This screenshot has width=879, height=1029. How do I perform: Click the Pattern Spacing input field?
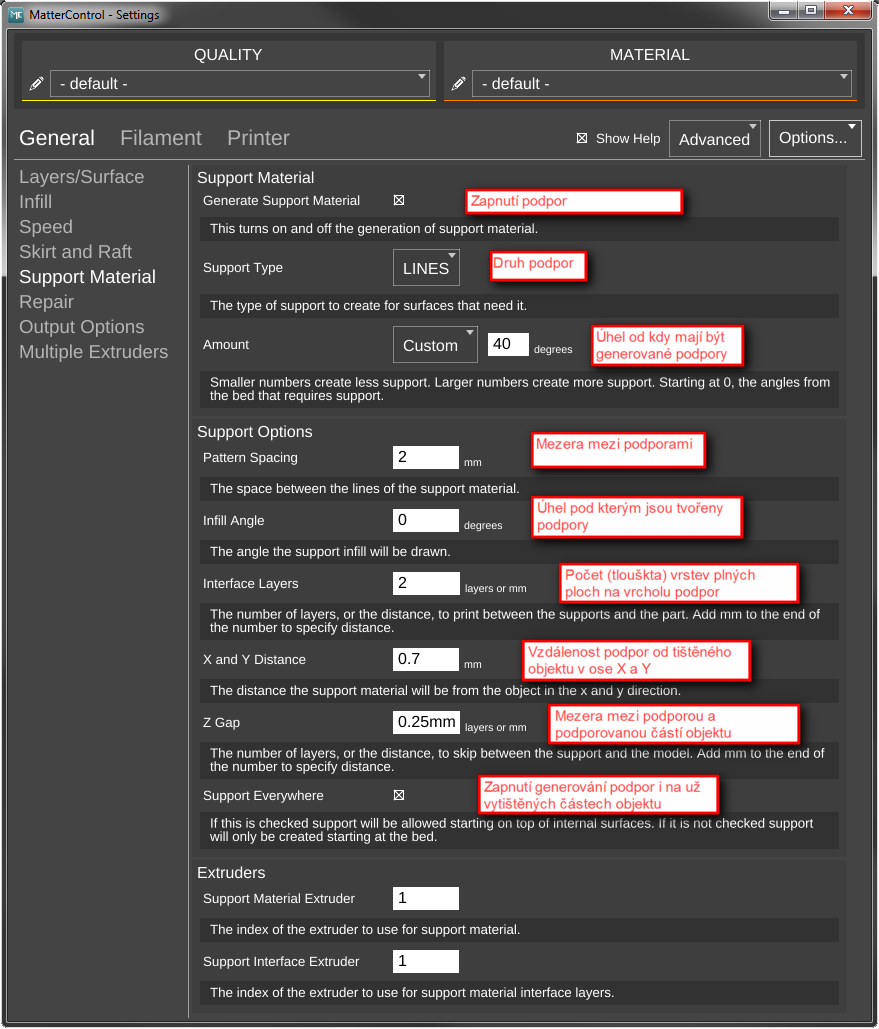pos(425,457)
